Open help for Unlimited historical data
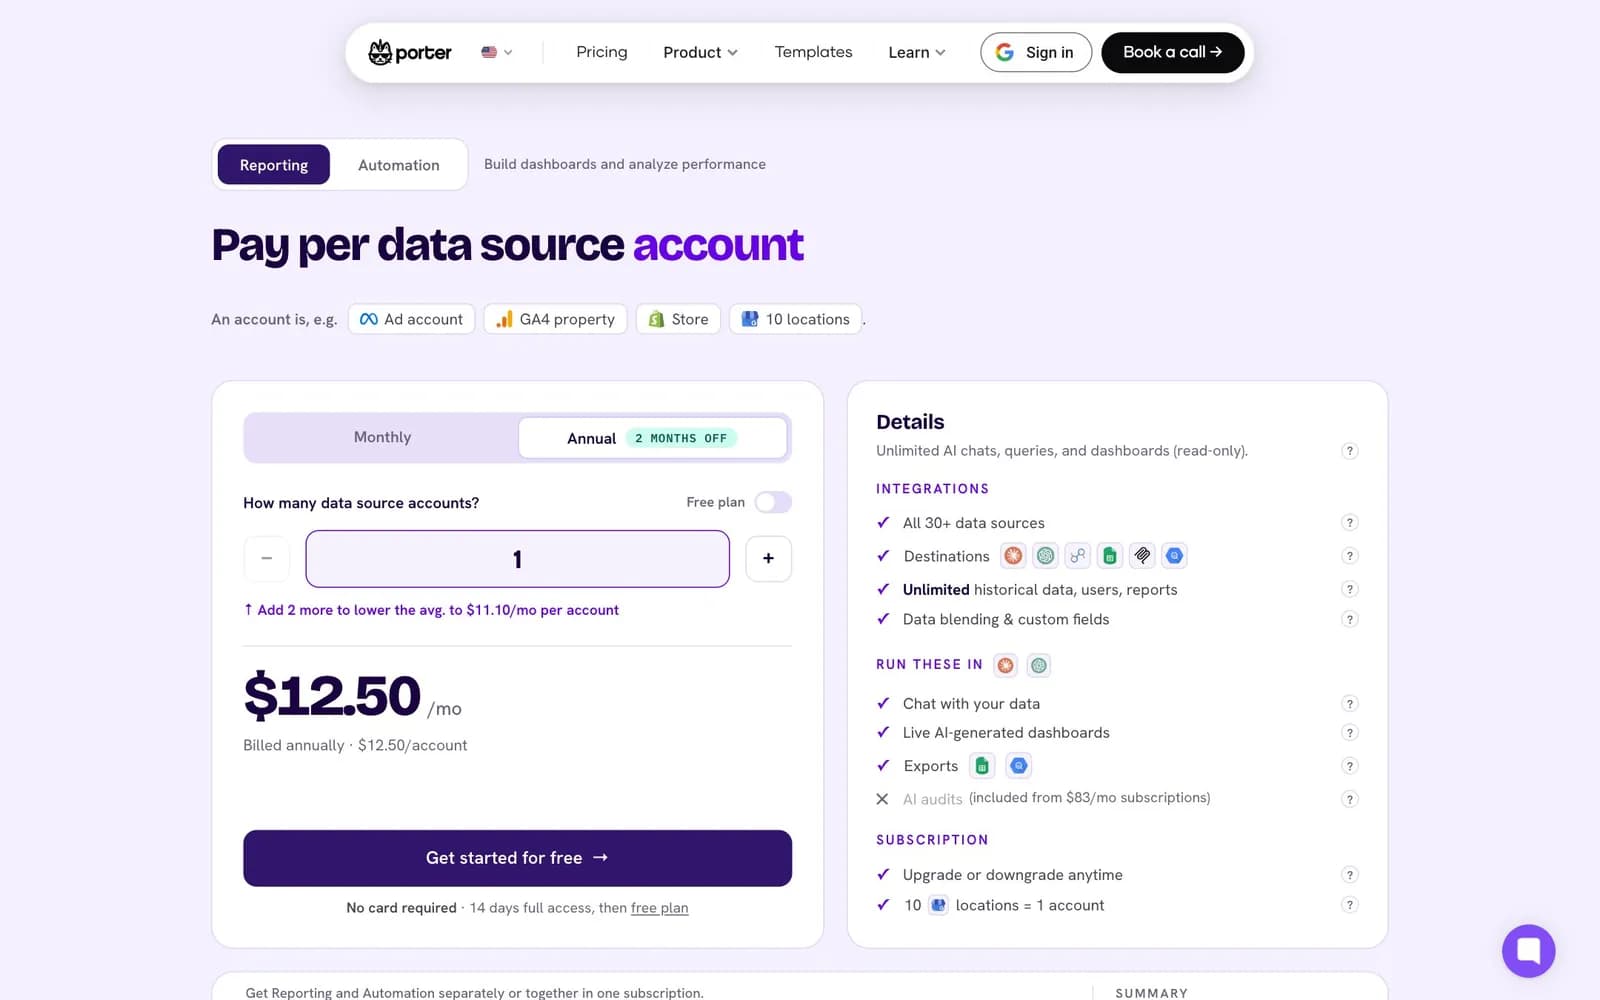The height and width of the screenshot is (1000, 1600). (x=1349, y=589)
